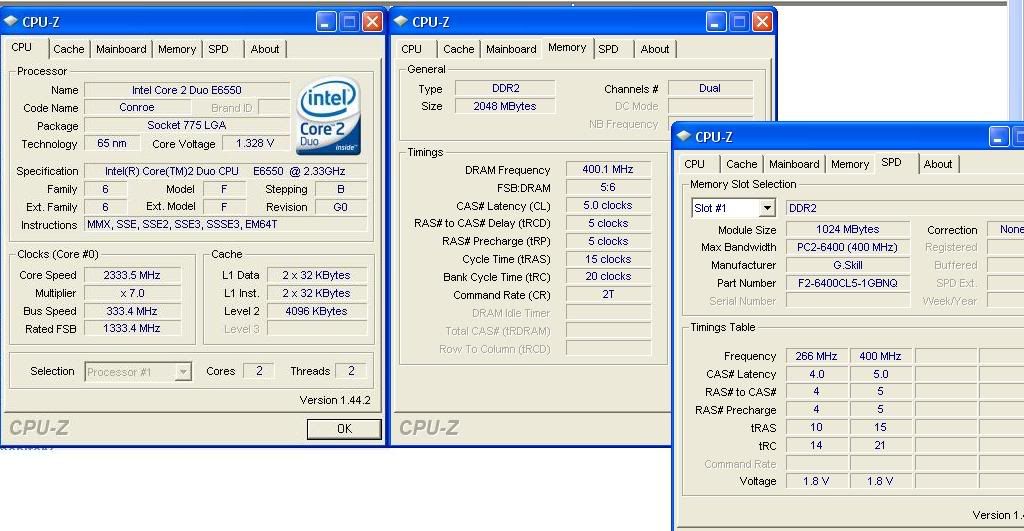
Task: Click the Cycle Time value 15 clocks
Action: coord(608,259)
